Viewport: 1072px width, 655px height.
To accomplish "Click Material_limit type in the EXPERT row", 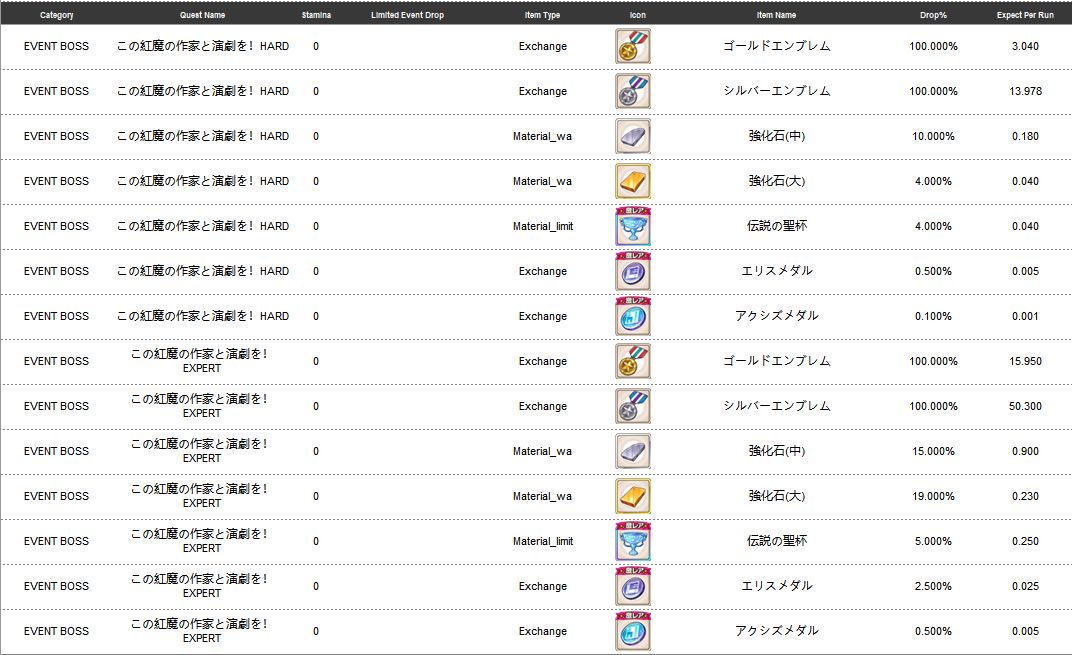I will 543,542.
